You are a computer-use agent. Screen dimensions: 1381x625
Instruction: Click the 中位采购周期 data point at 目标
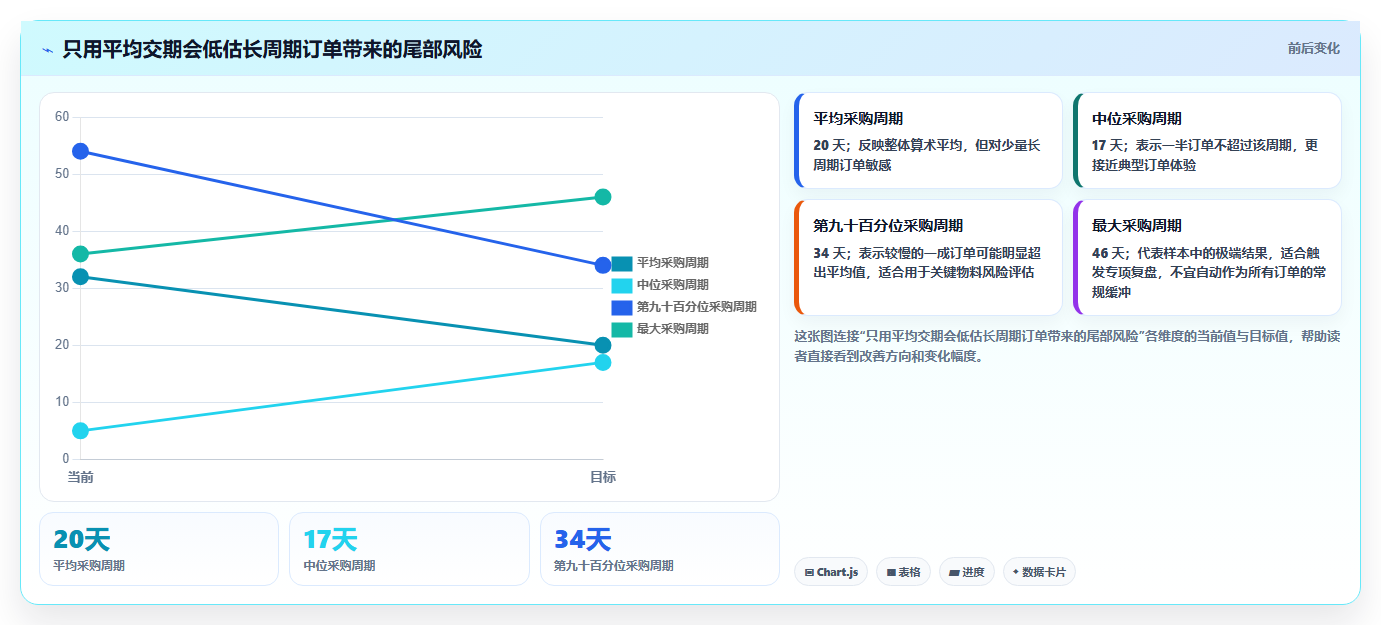[x=603, y=362]
